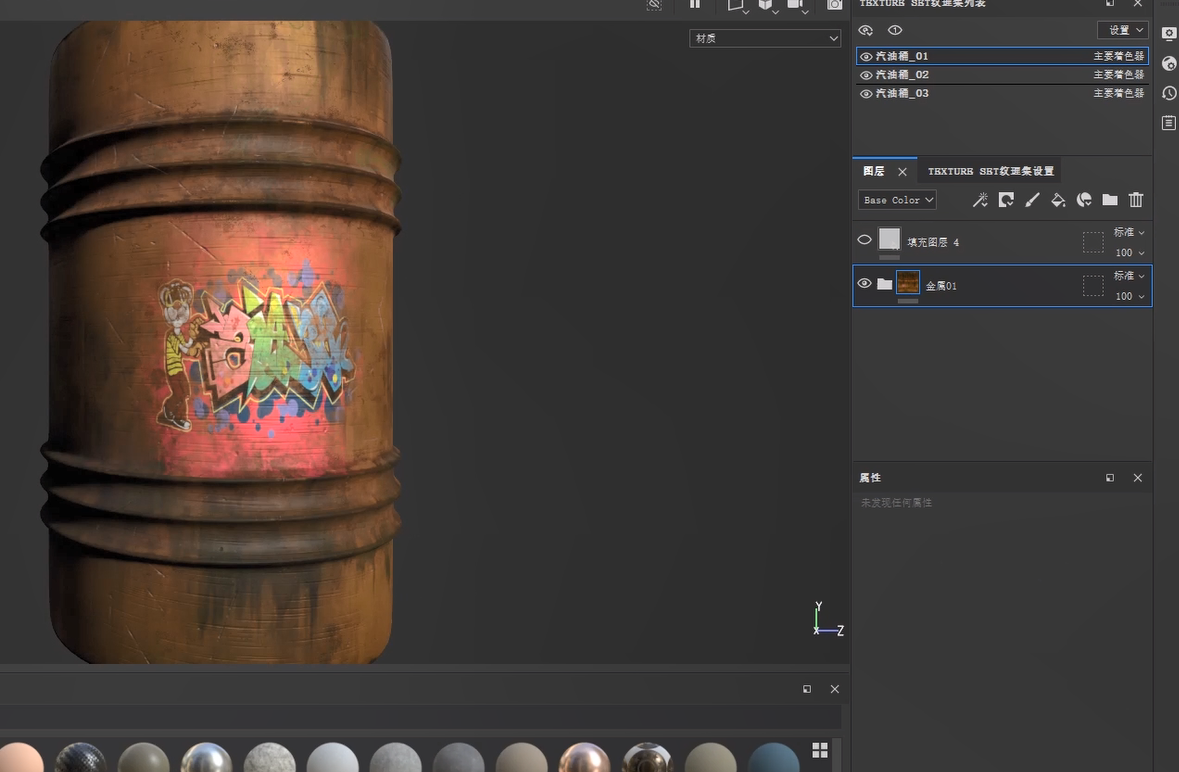Toggle eye icon of 金属01 folder layer
Screen dimensions: 1179x772
point(864,284)
